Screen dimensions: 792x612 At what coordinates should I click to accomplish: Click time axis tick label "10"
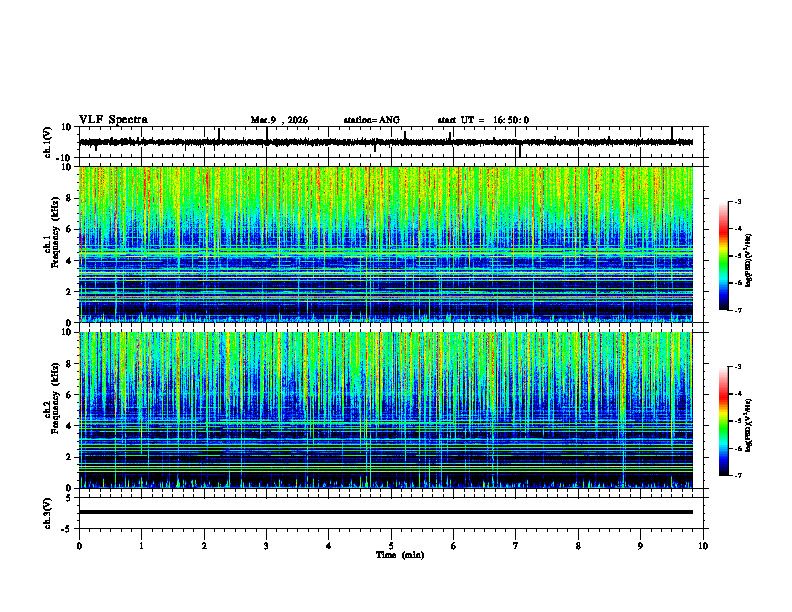pos(703,546)
